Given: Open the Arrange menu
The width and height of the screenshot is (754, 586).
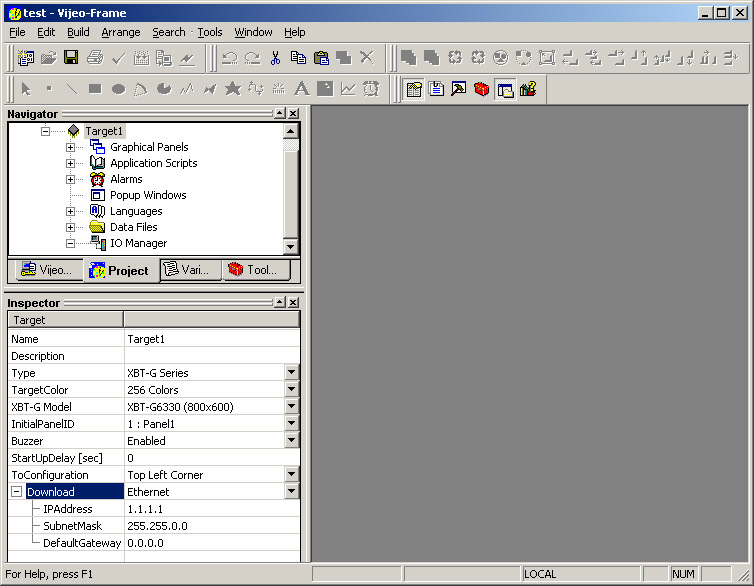Looking at the screenshot, I should click(121, 32).
